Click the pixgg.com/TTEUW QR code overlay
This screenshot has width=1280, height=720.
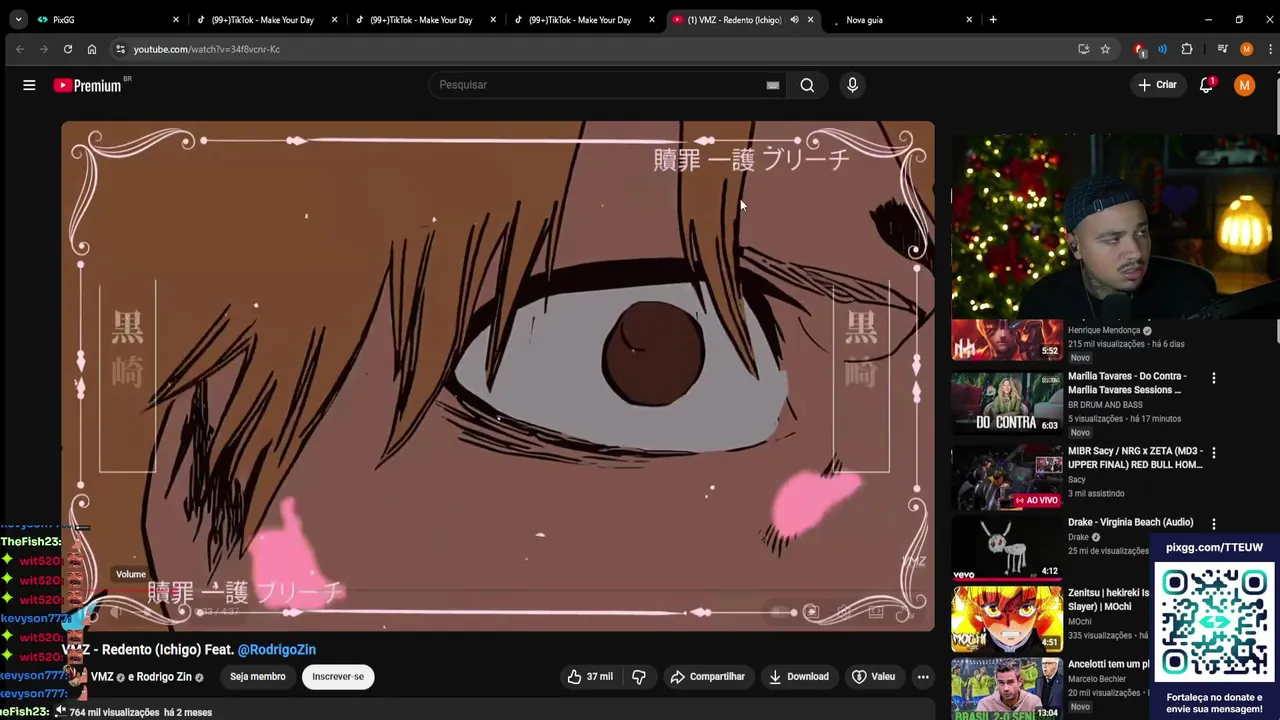(1214, 621)
